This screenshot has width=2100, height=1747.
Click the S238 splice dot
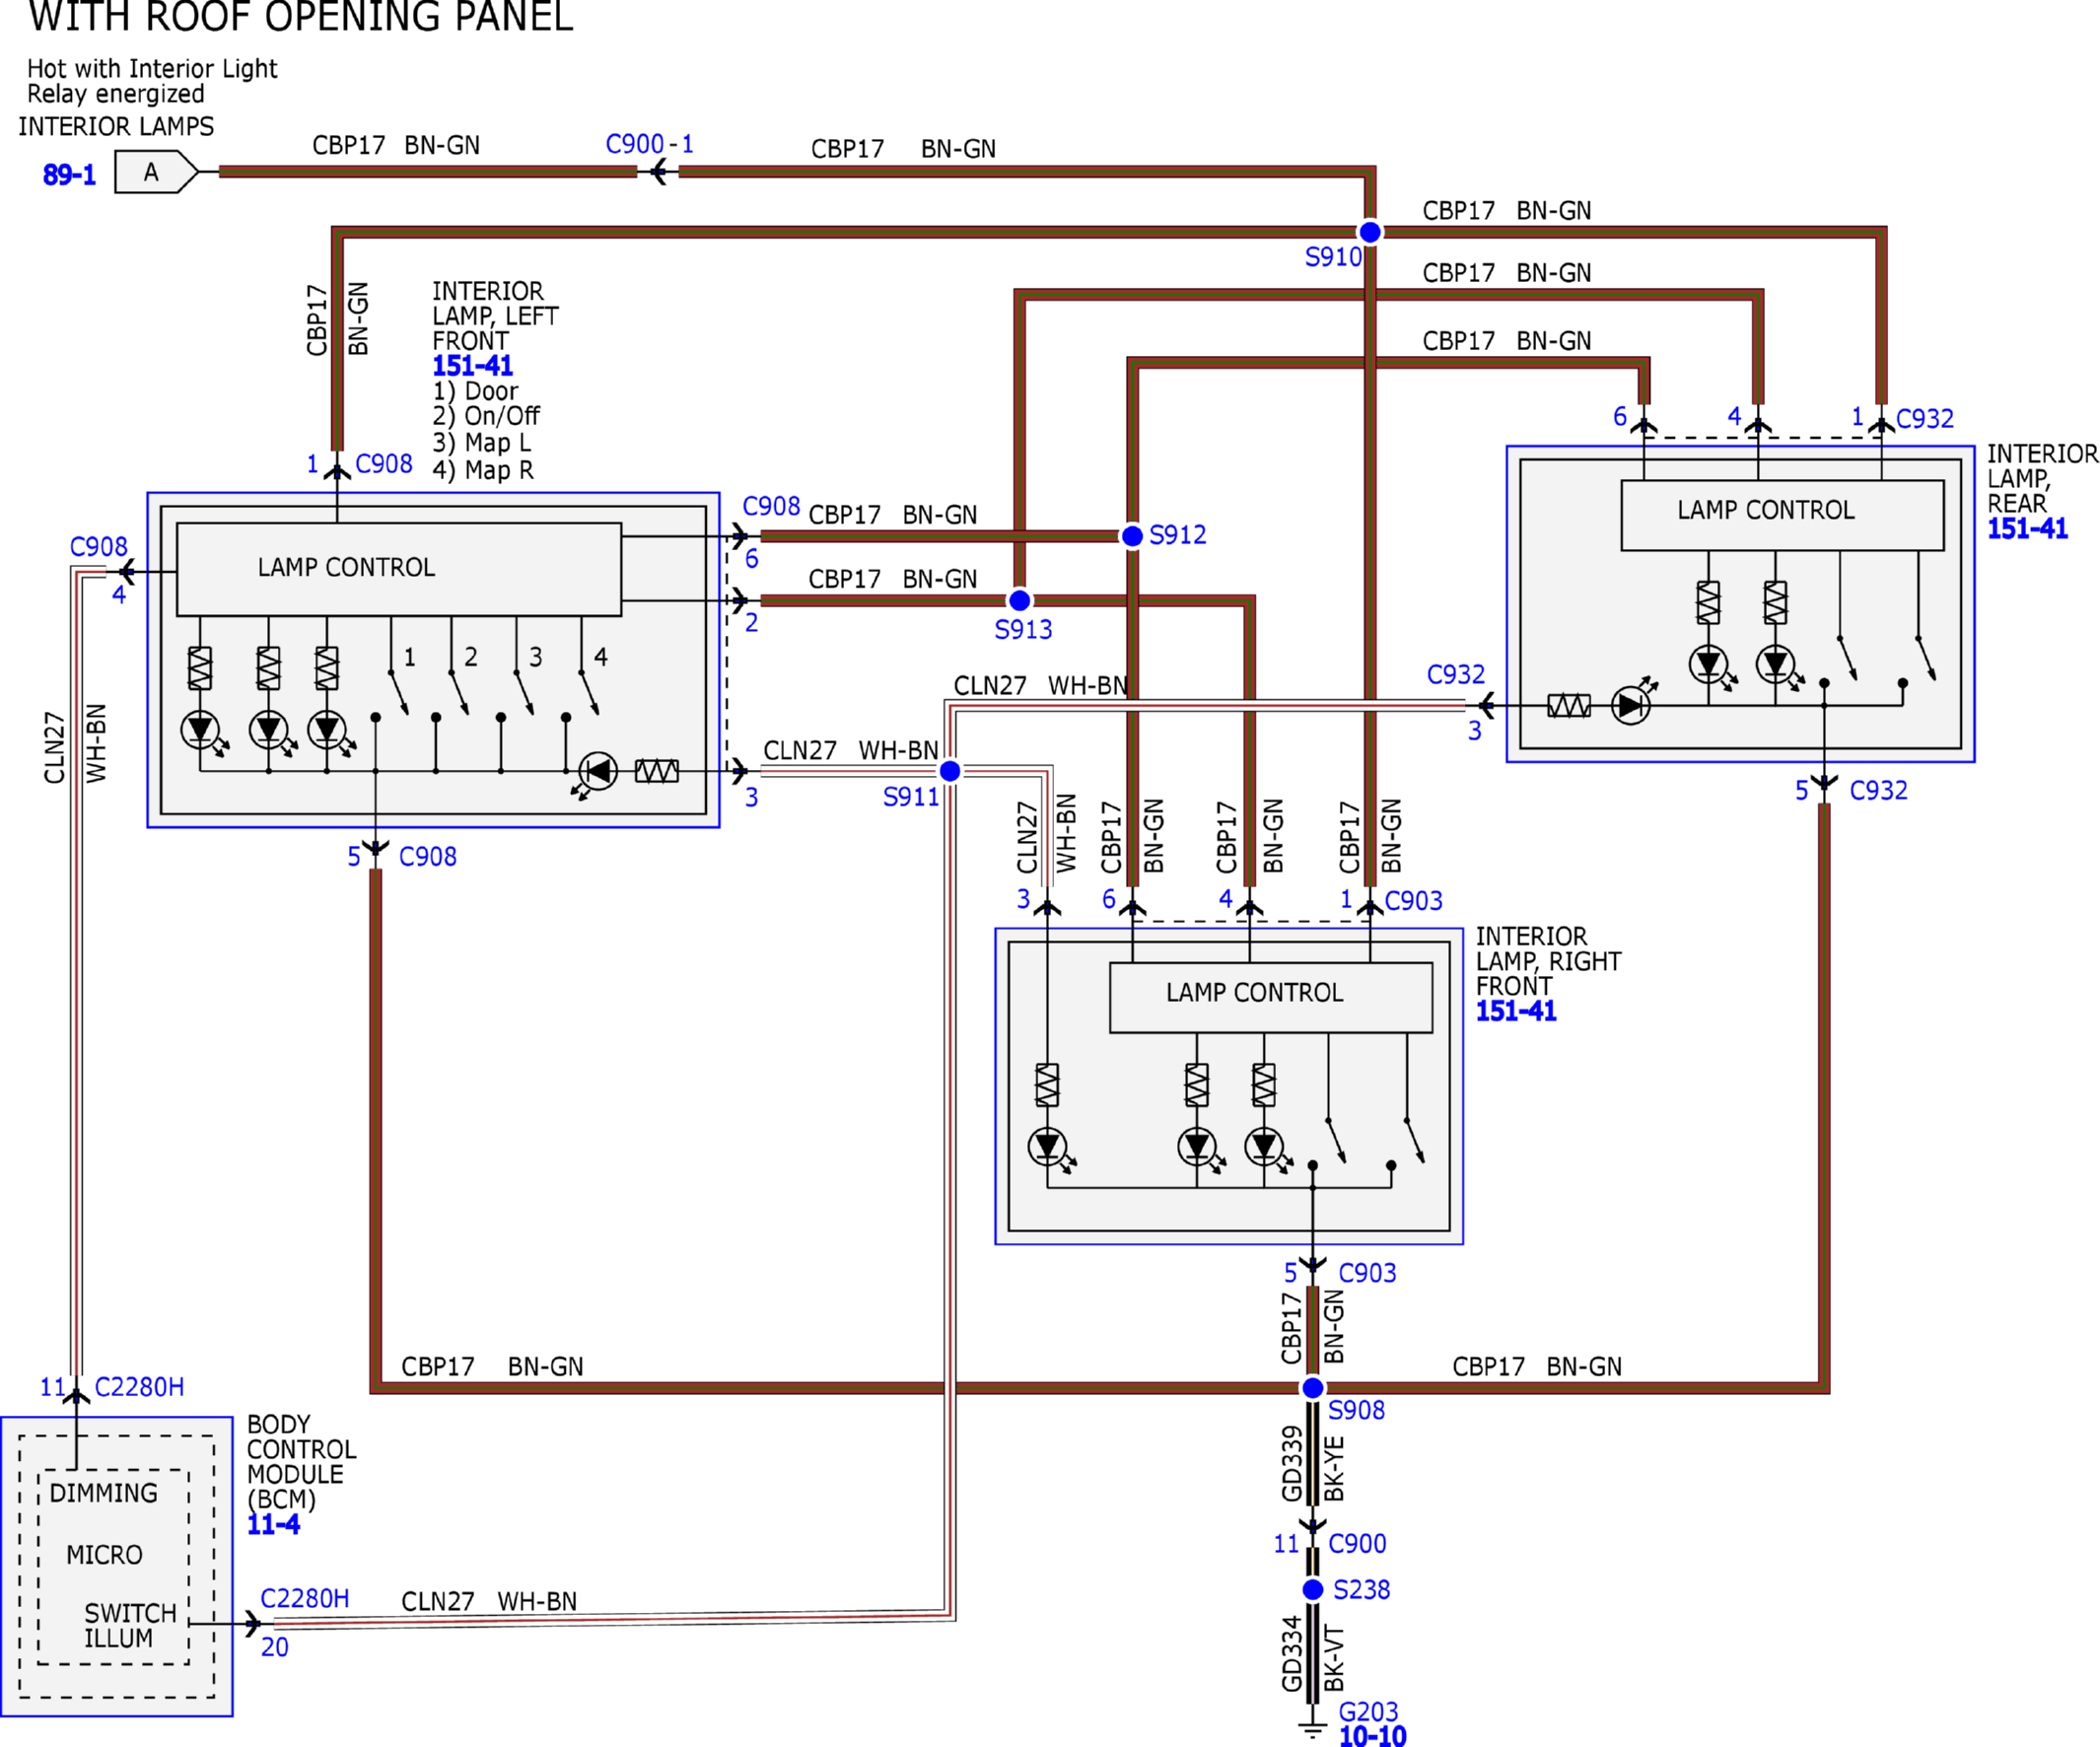1313,1590
